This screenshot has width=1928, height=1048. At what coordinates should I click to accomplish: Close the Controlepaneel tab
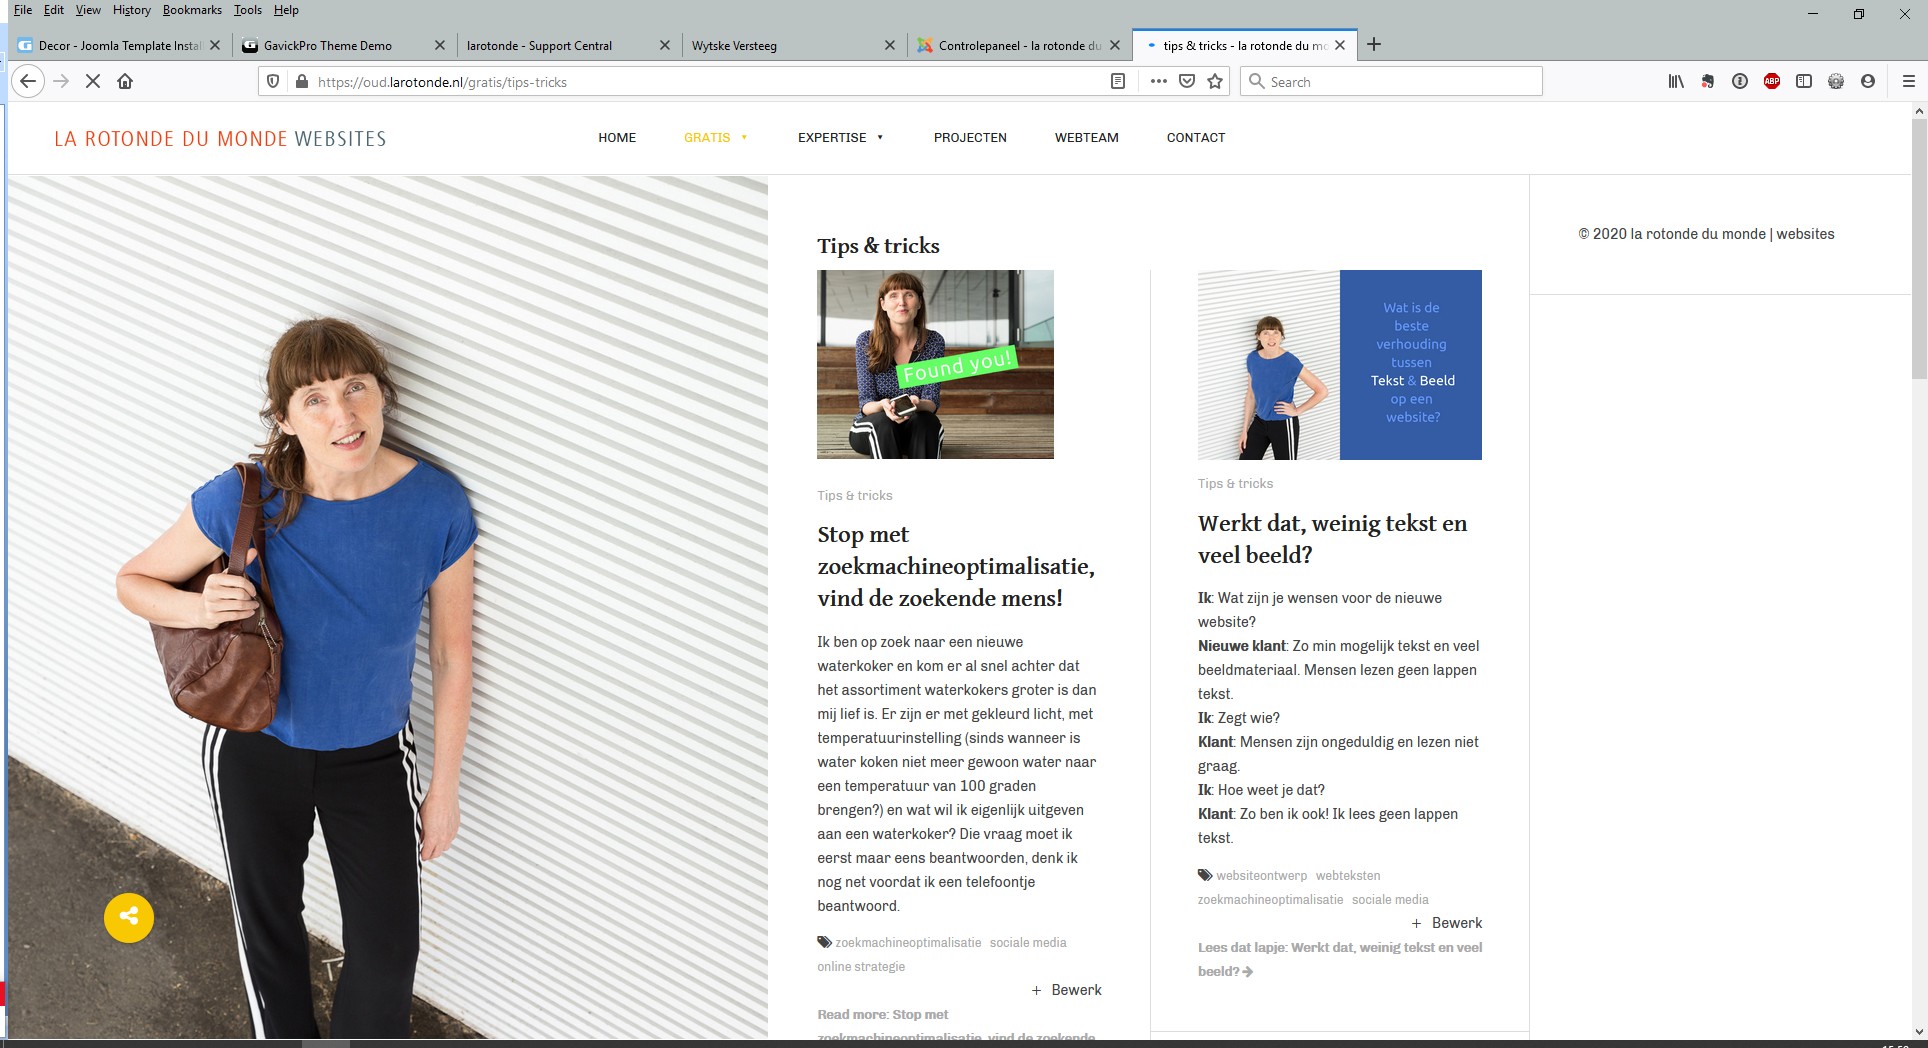click(x=1115, y=45)
